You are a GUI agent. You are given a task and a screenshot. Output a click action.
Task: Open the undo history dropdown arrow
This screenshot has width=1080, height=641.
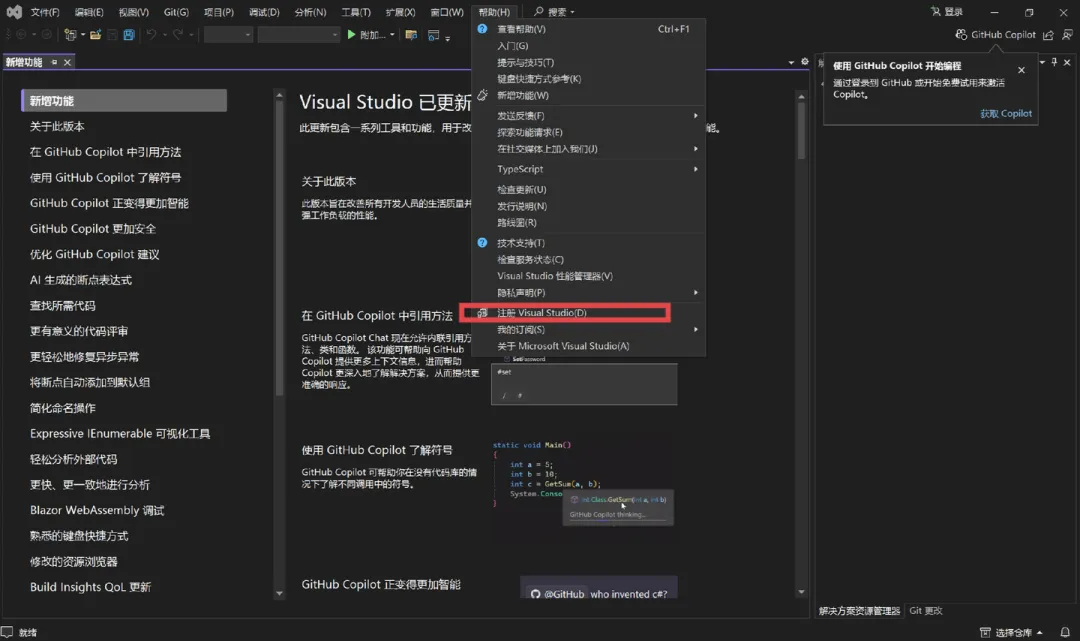coord(165,34)
